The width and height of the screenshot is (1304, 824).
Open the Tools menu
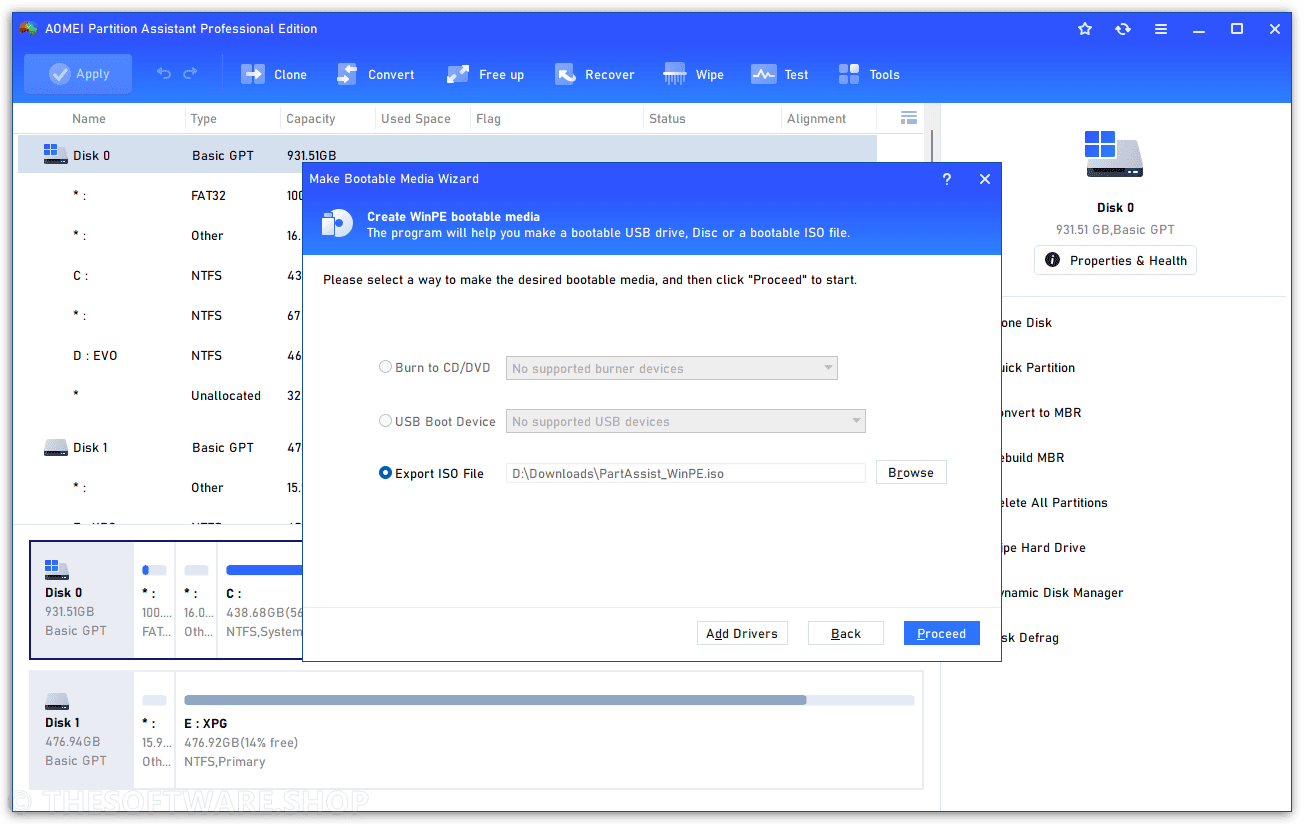[869, 74]
